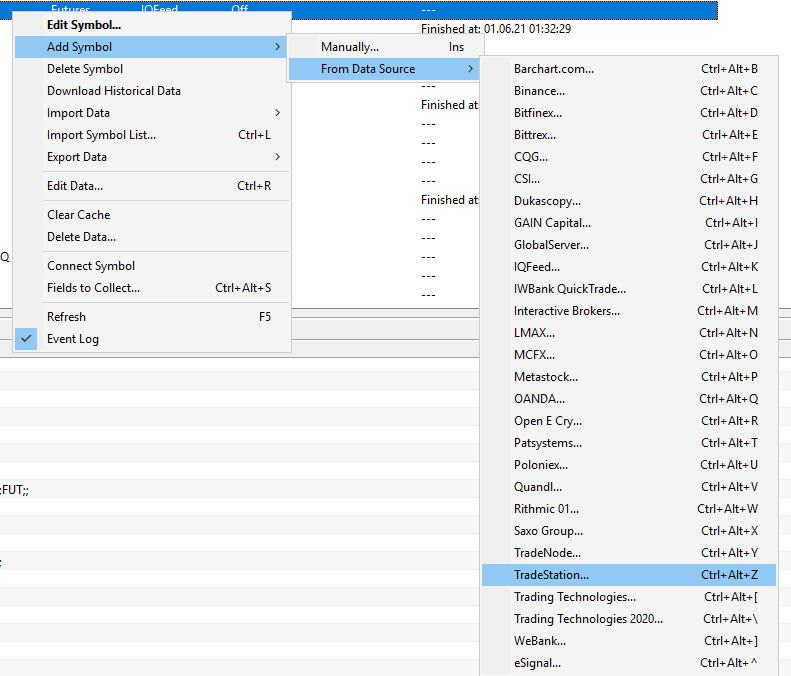Screen dimensions: 791x676
Task: Expand From Data Source submenu
Action: (x=385, y=69)
